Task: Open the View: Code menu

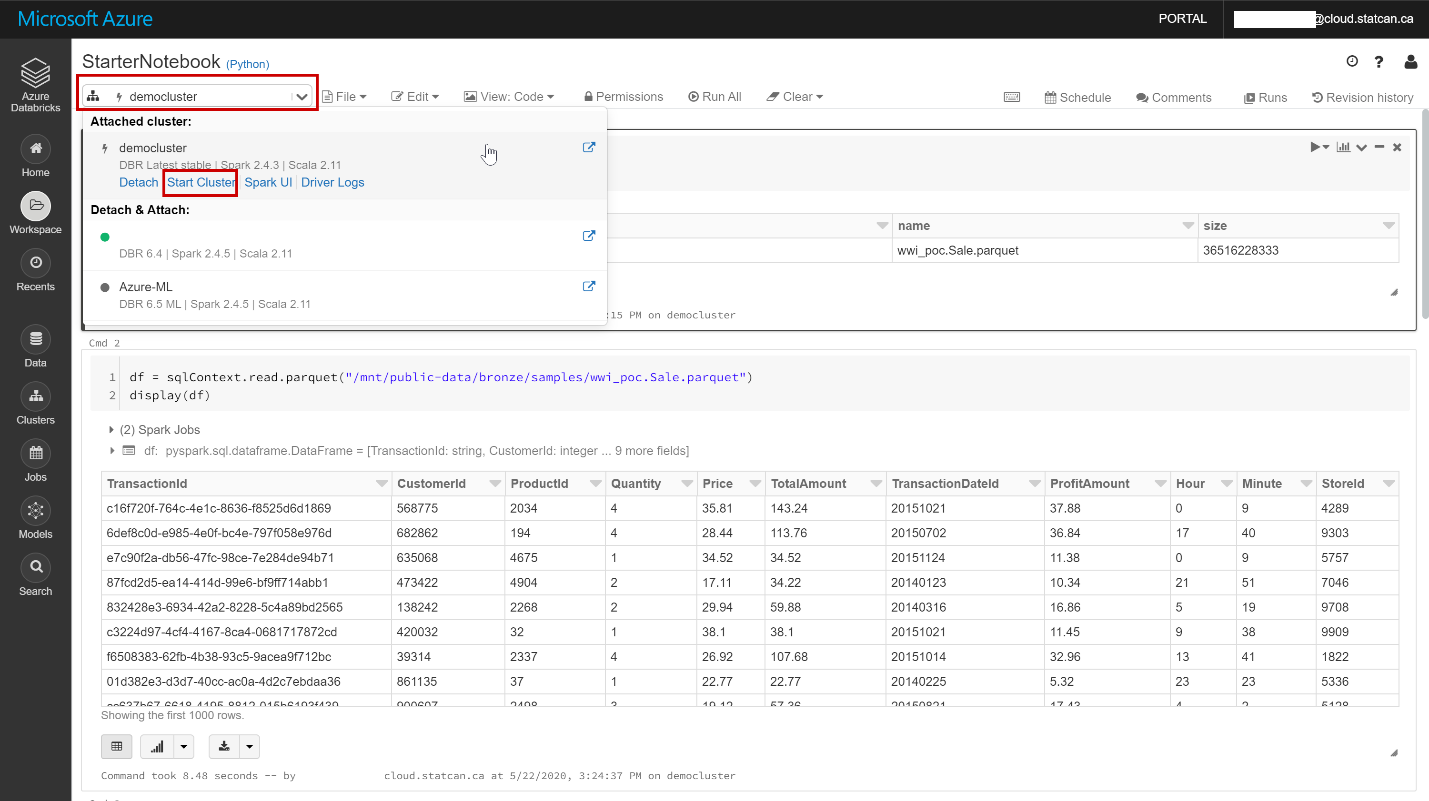Action: coord(509,97)
